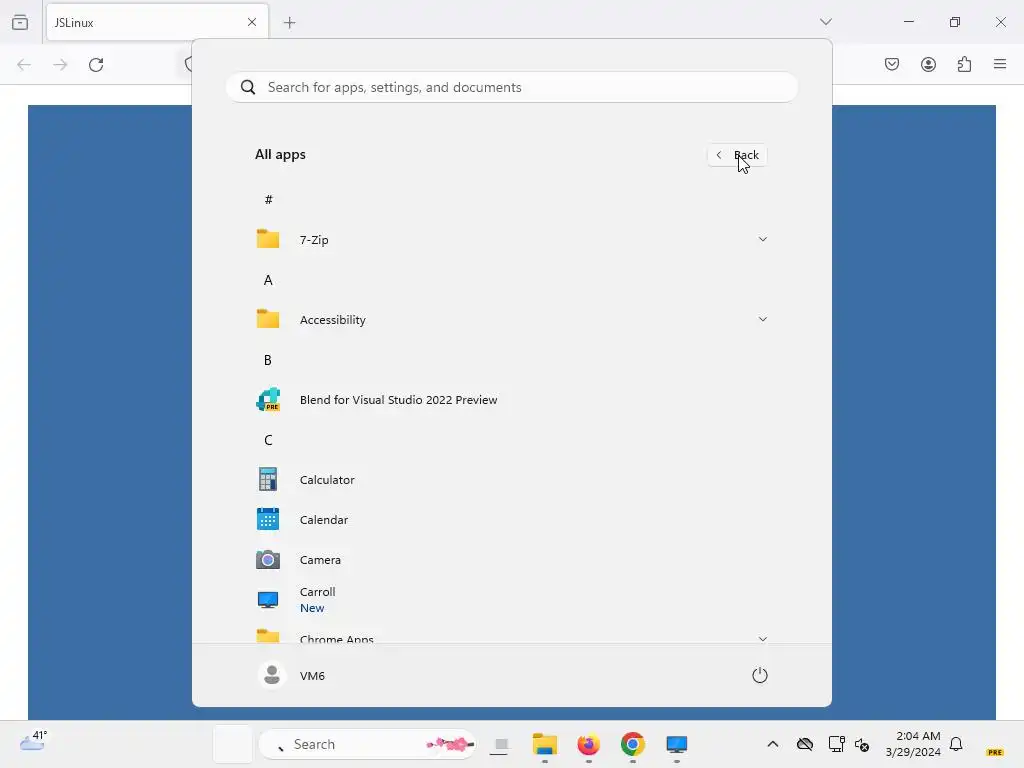
Task: Reload the page in the browser
Action: point(96,65)
